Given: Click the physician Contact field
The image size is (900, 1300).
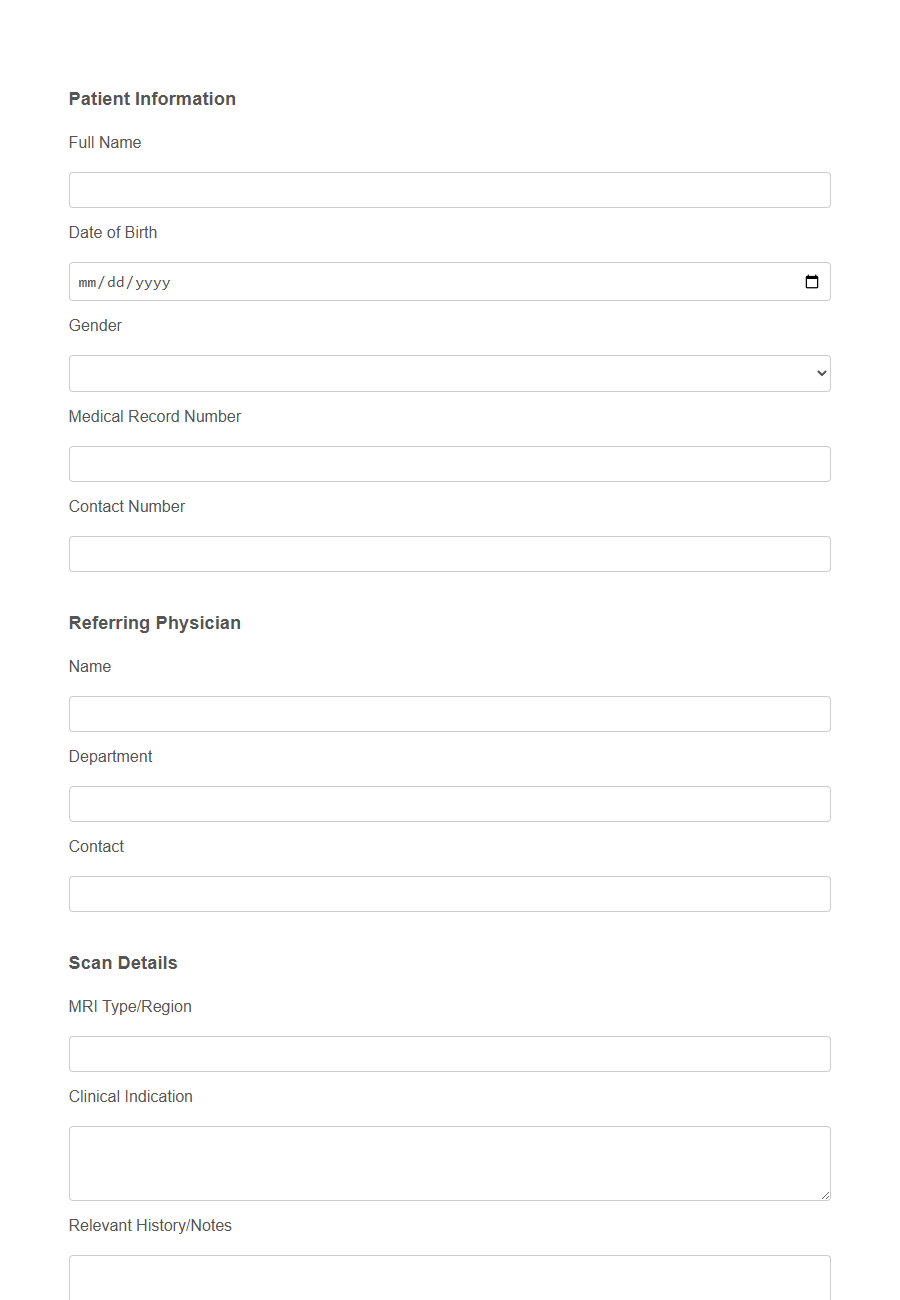Looking at the screenshot, I should [x=449, y=893].
